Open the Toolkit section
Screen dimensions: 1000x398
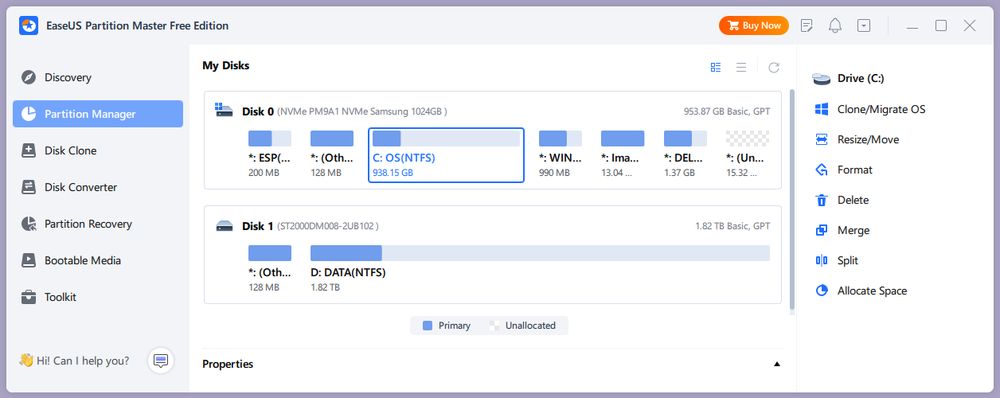pyautogui.click(x=98, y=297)
